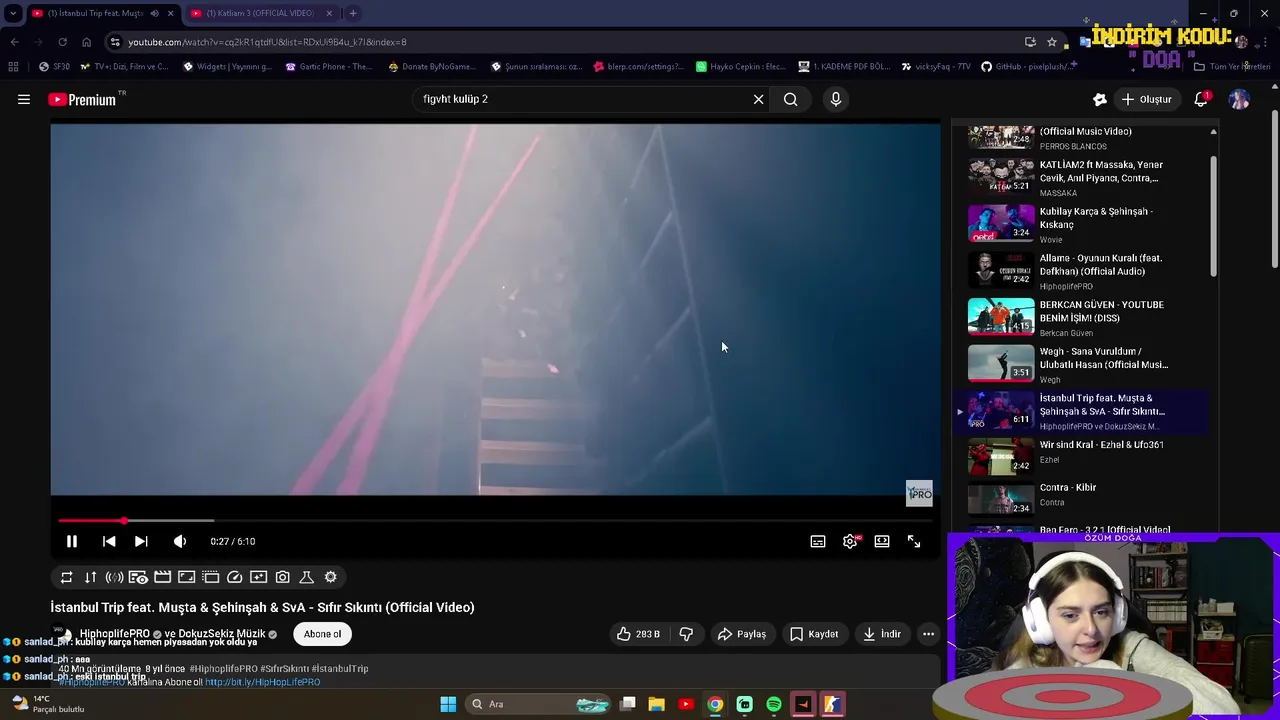The height and width of the screenshot is (720, 1280).
Task: Pause the video
Action: pyautogui.click(x=72, y=541)
